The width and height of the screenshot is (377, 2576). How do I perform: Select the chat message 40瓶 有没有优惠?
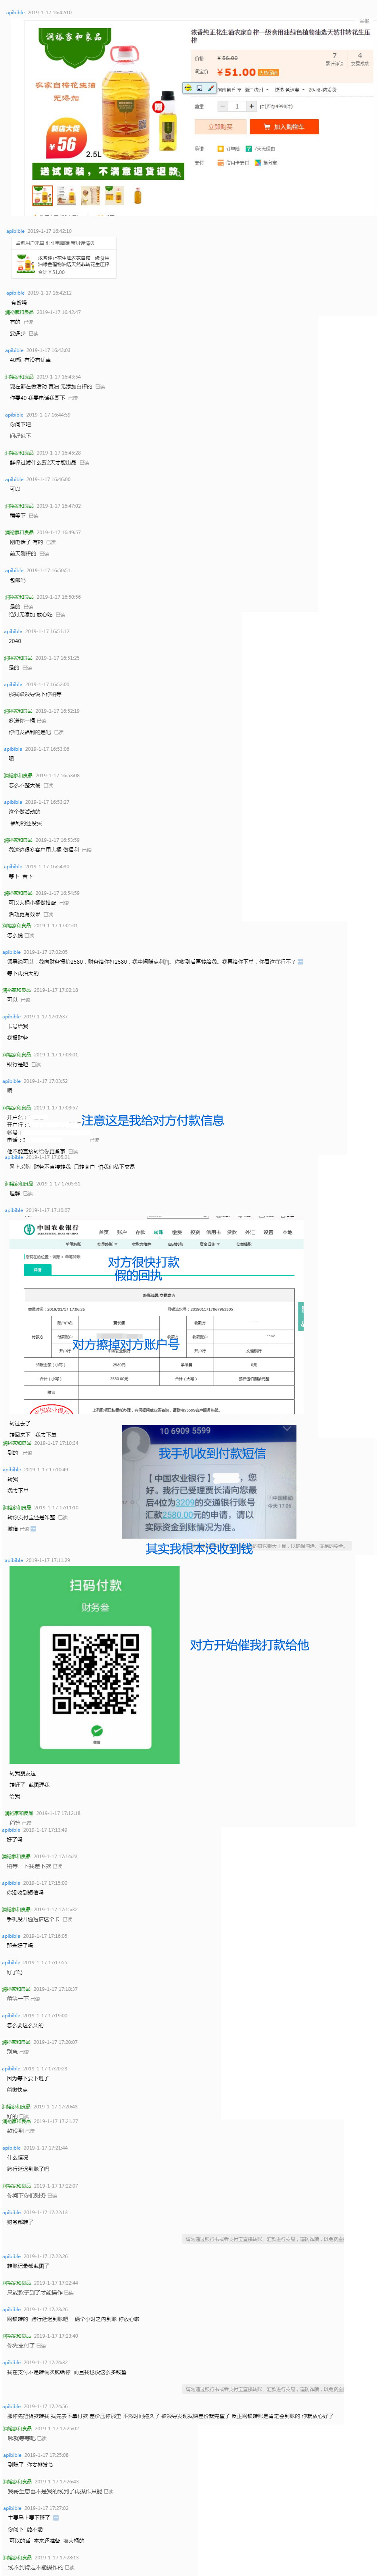(x=30, y=360)
